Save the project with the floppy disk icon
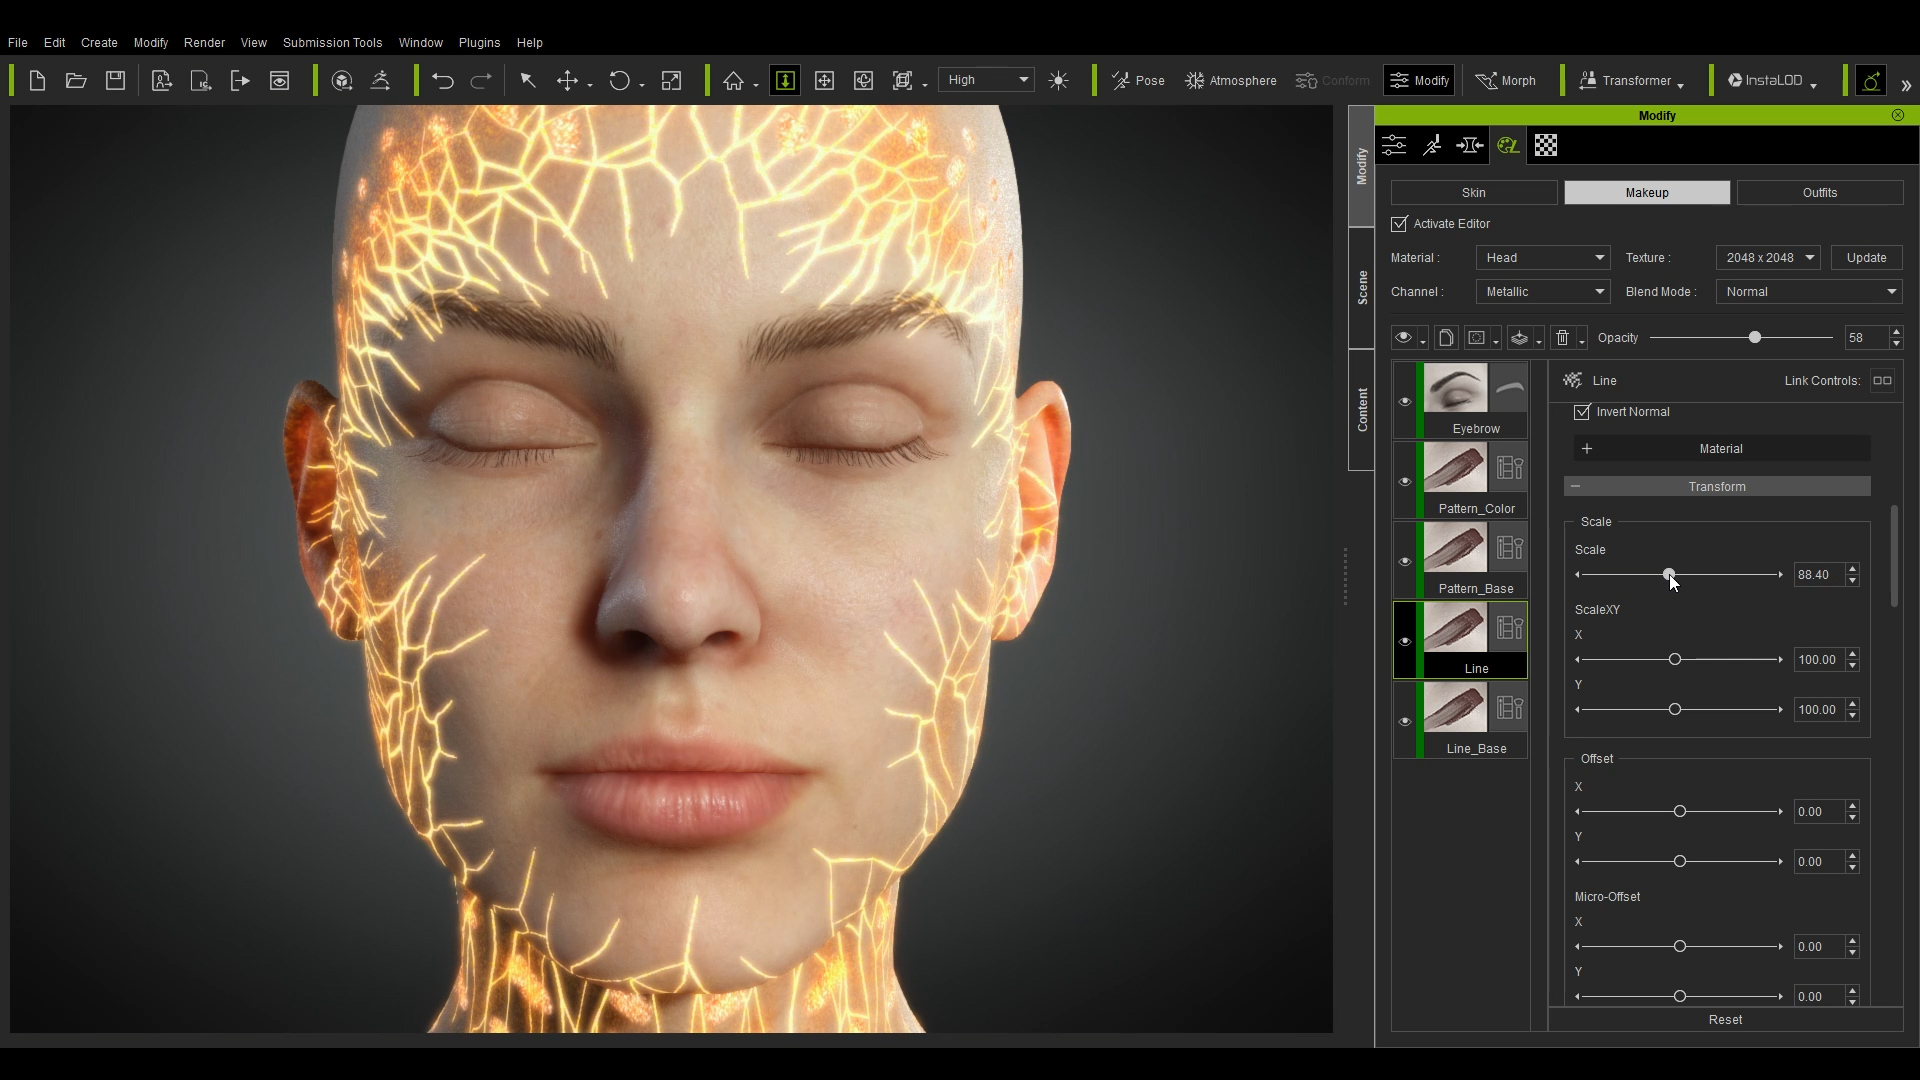1920x1080 pixels. point(116,81)
